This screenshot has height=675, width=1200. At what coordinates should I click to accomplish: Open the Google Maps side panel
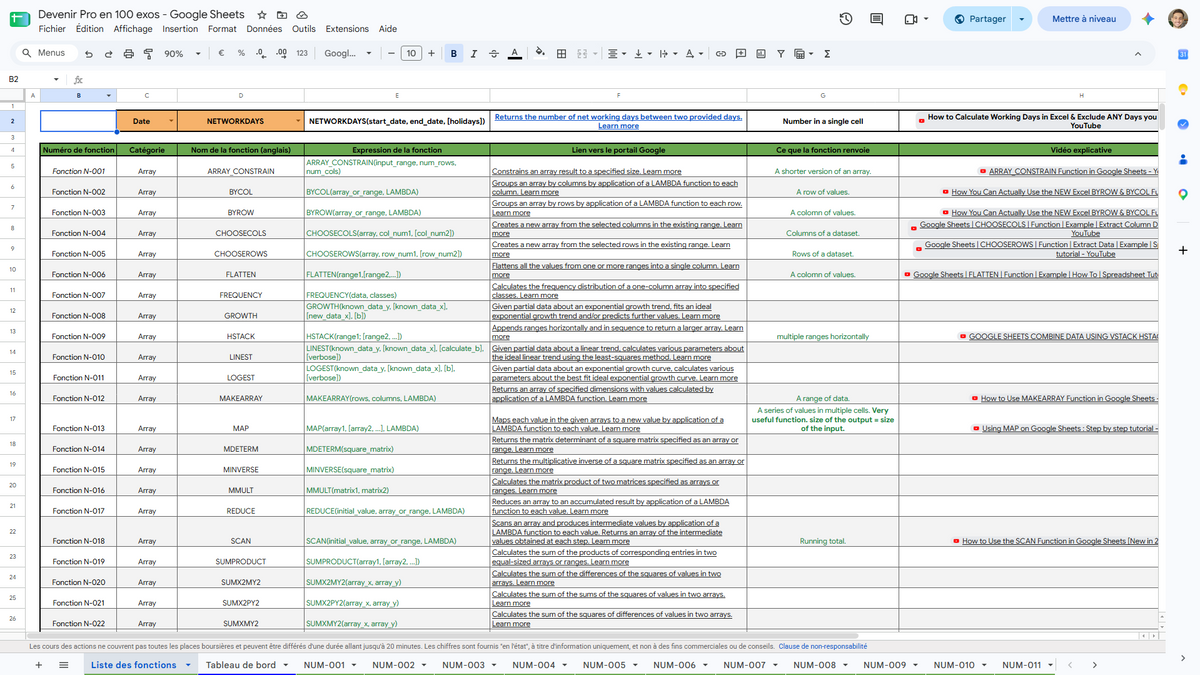[1182, 194]
